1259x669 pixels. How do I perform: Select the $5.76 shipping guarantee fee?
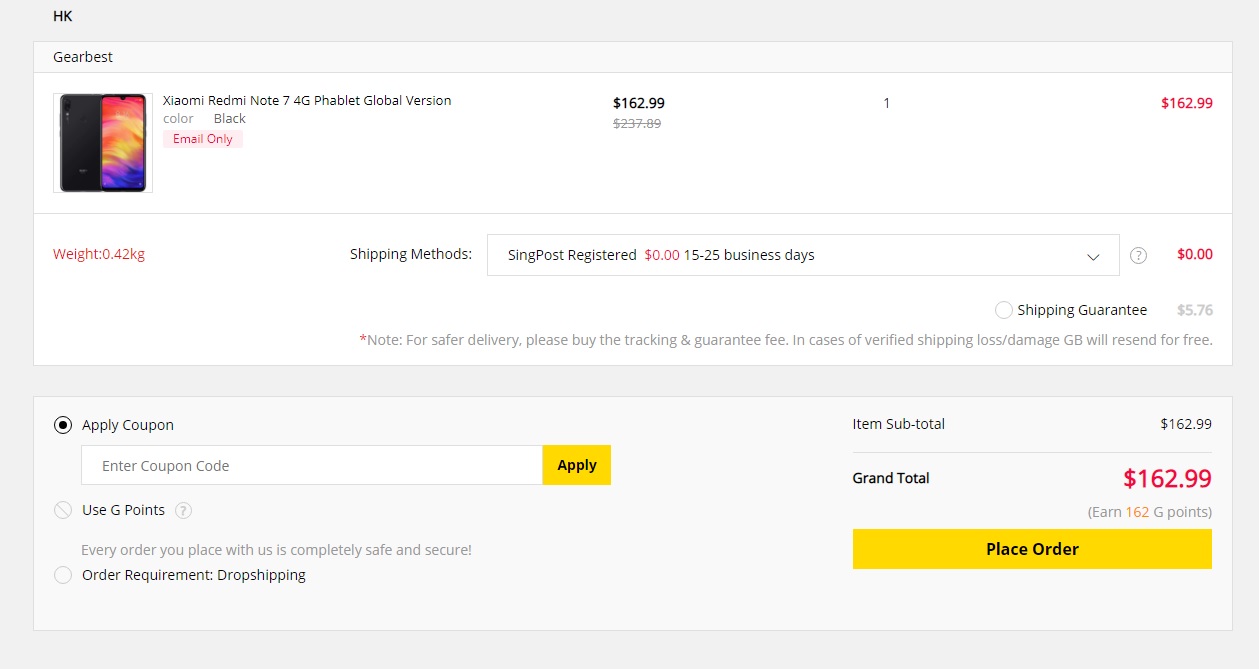pyautogui.click(x=1195, y=310)
